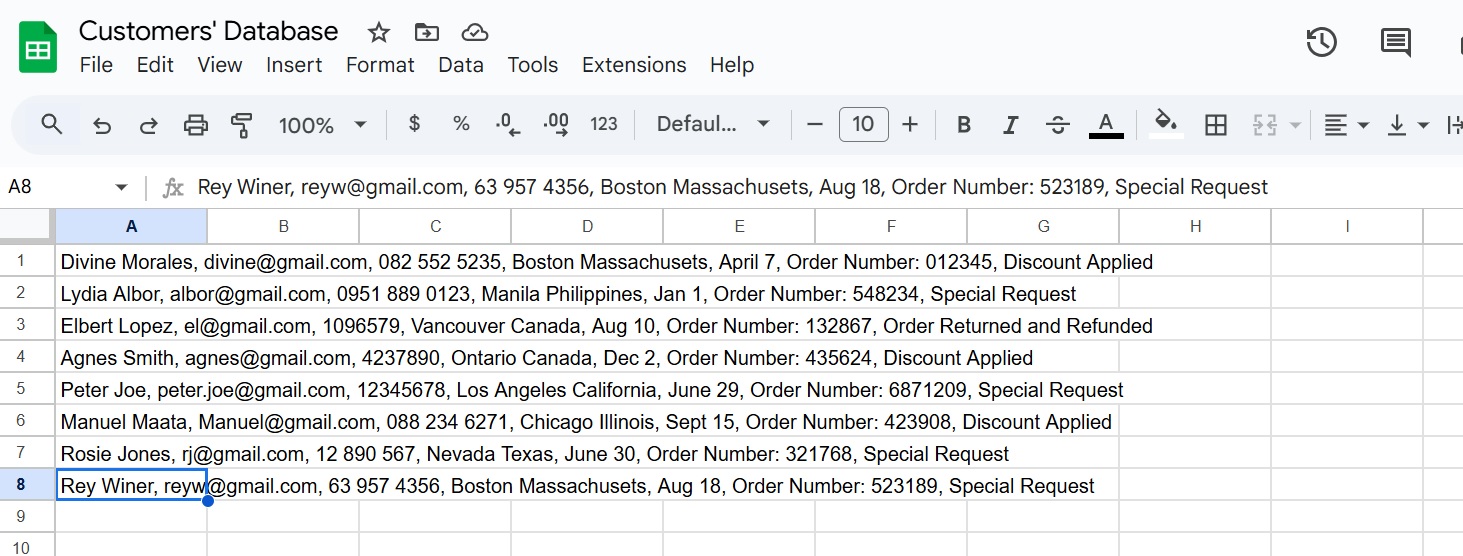Open the Format menu
The width and height of the screenshot is (1463, 556).
click(380, 65)
